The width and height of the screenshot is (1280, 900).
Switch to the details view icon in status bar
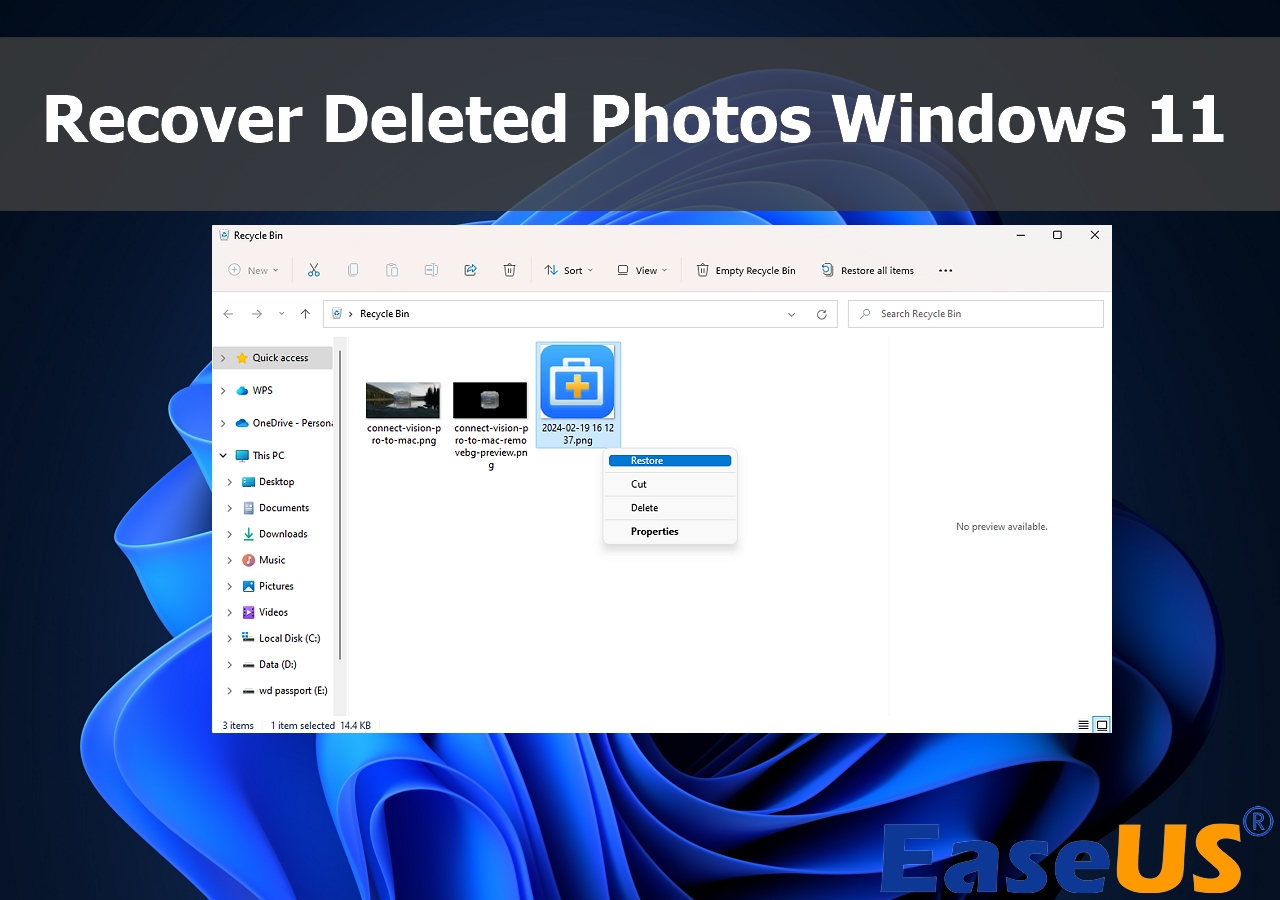[1083, 725]
